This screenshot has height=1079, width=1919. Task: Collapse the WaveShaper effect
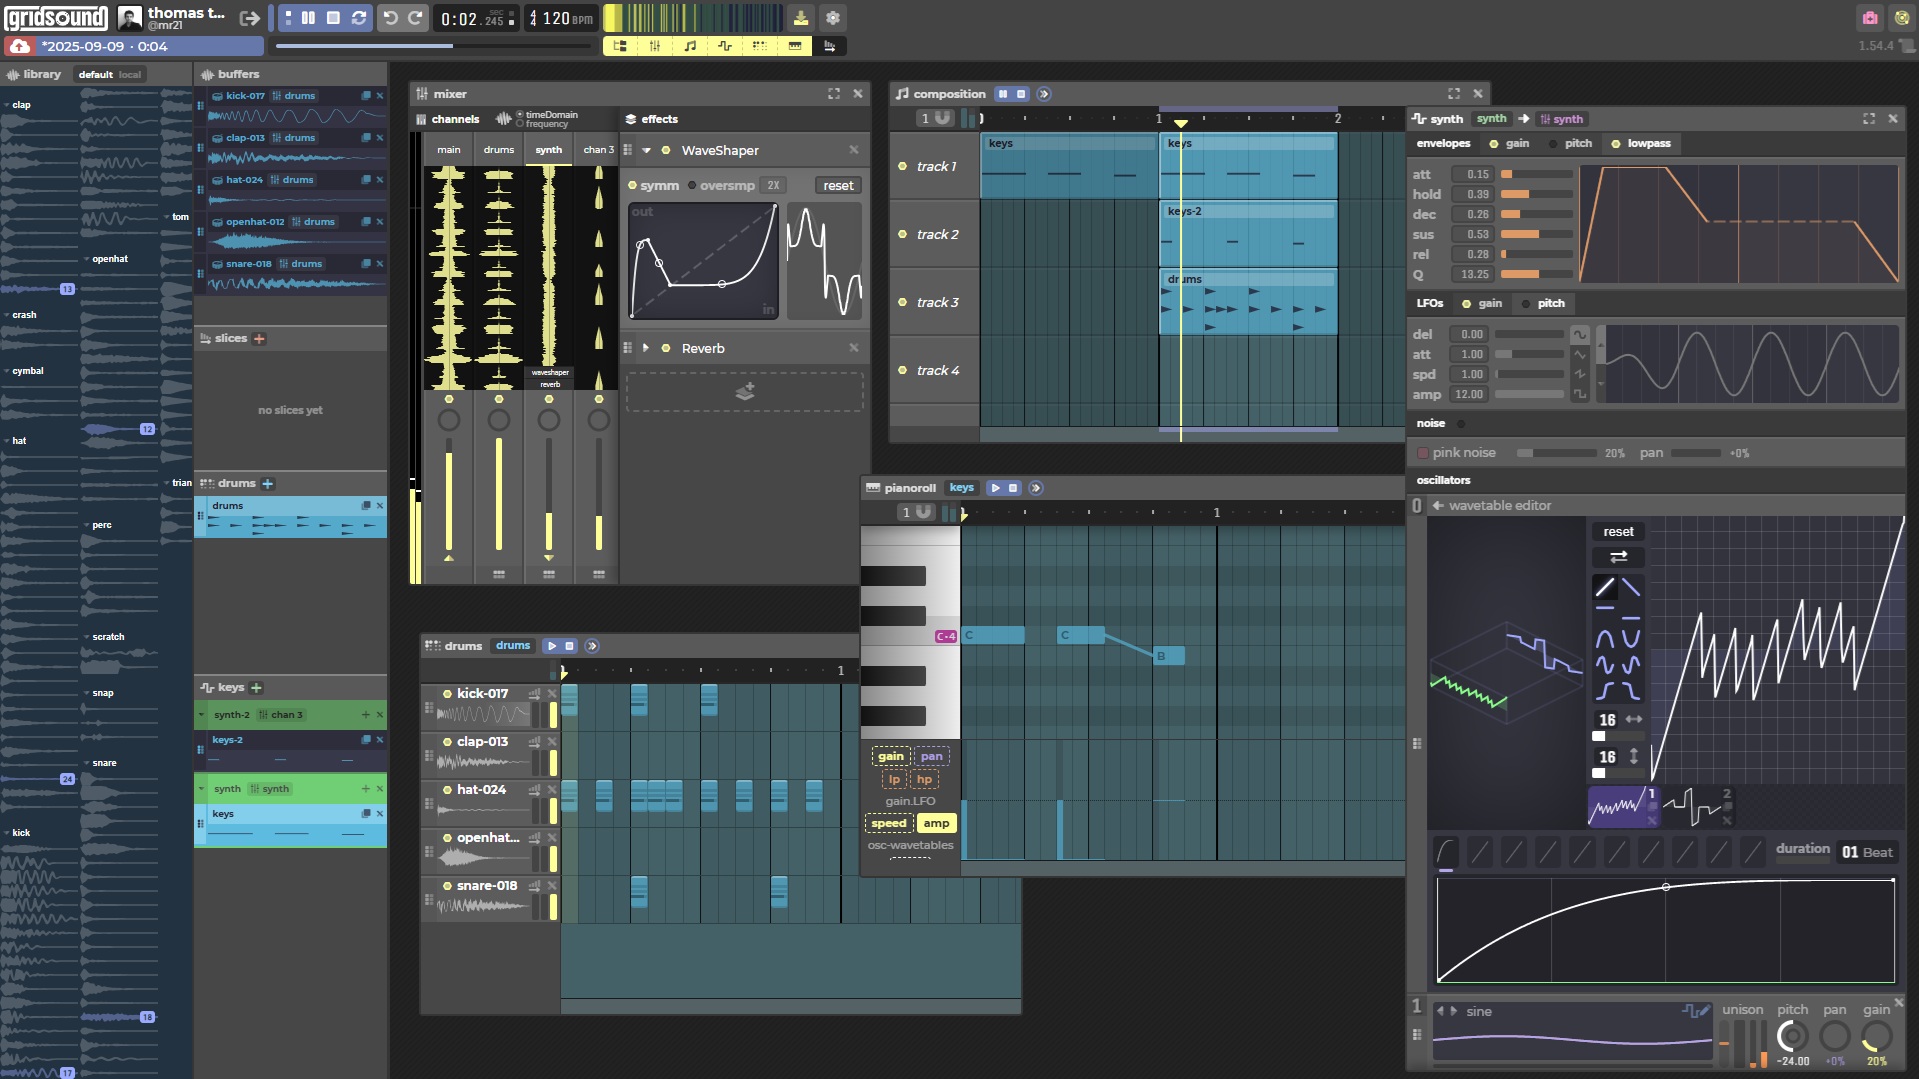647,151
